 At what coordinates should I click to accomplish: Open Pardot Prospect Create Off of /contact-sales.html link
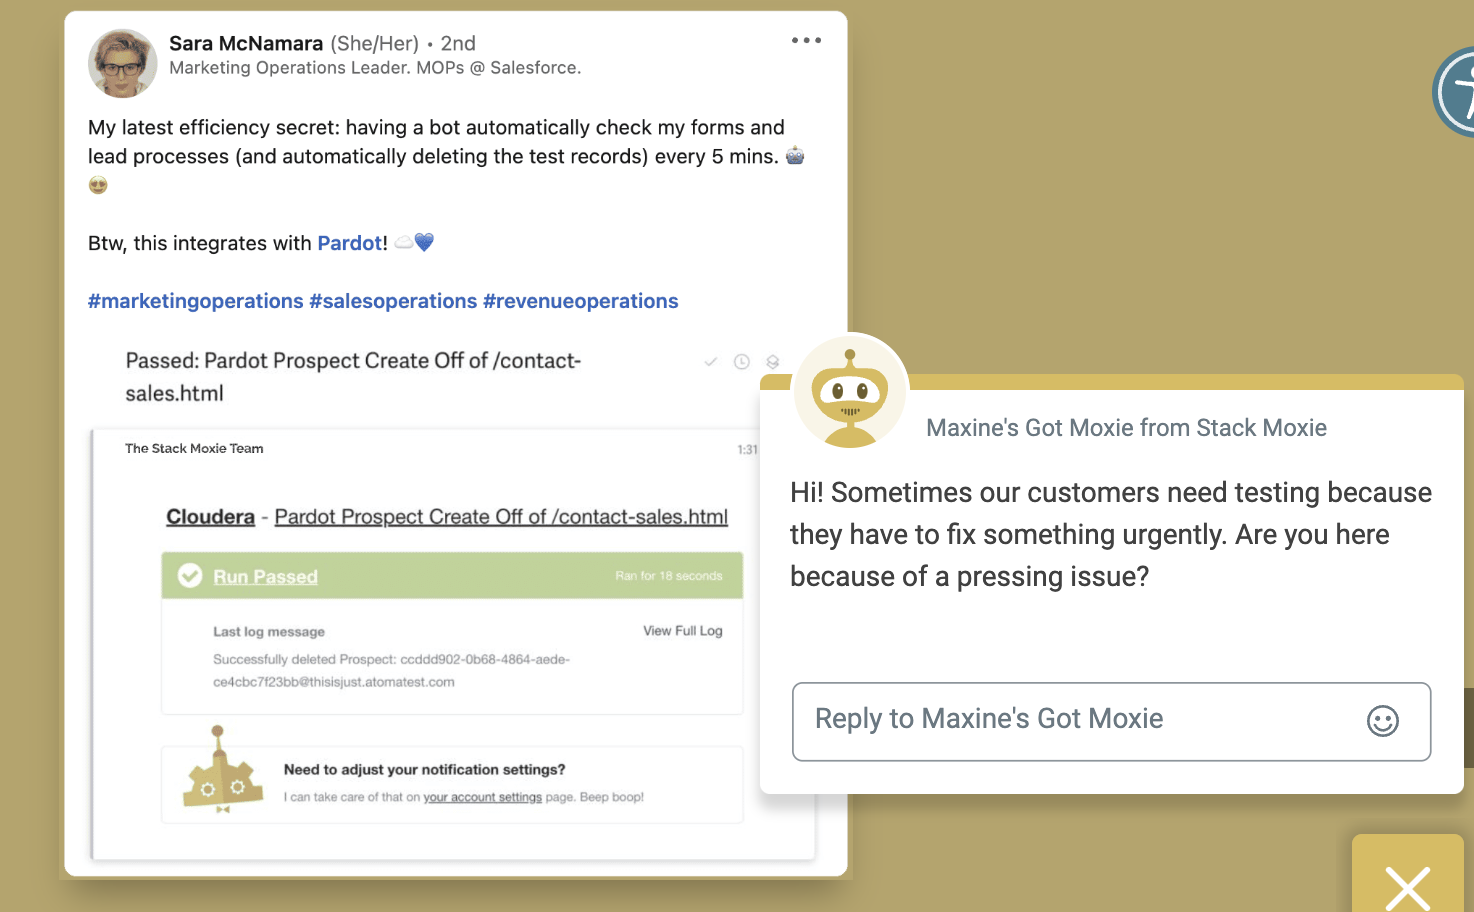[x=501, y=517]
